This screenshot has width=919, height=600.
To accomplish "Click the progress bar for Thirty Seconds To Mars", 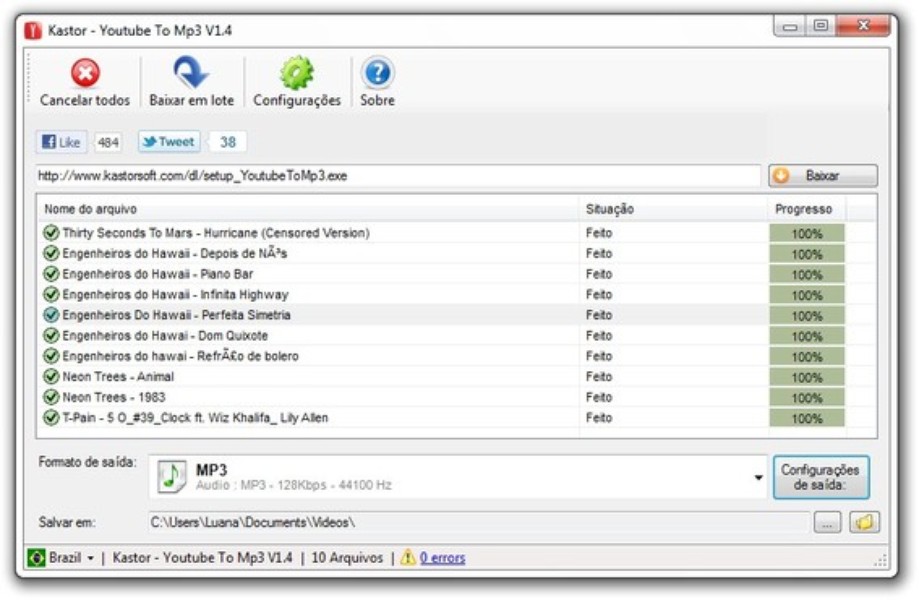I will pos(806,233).
